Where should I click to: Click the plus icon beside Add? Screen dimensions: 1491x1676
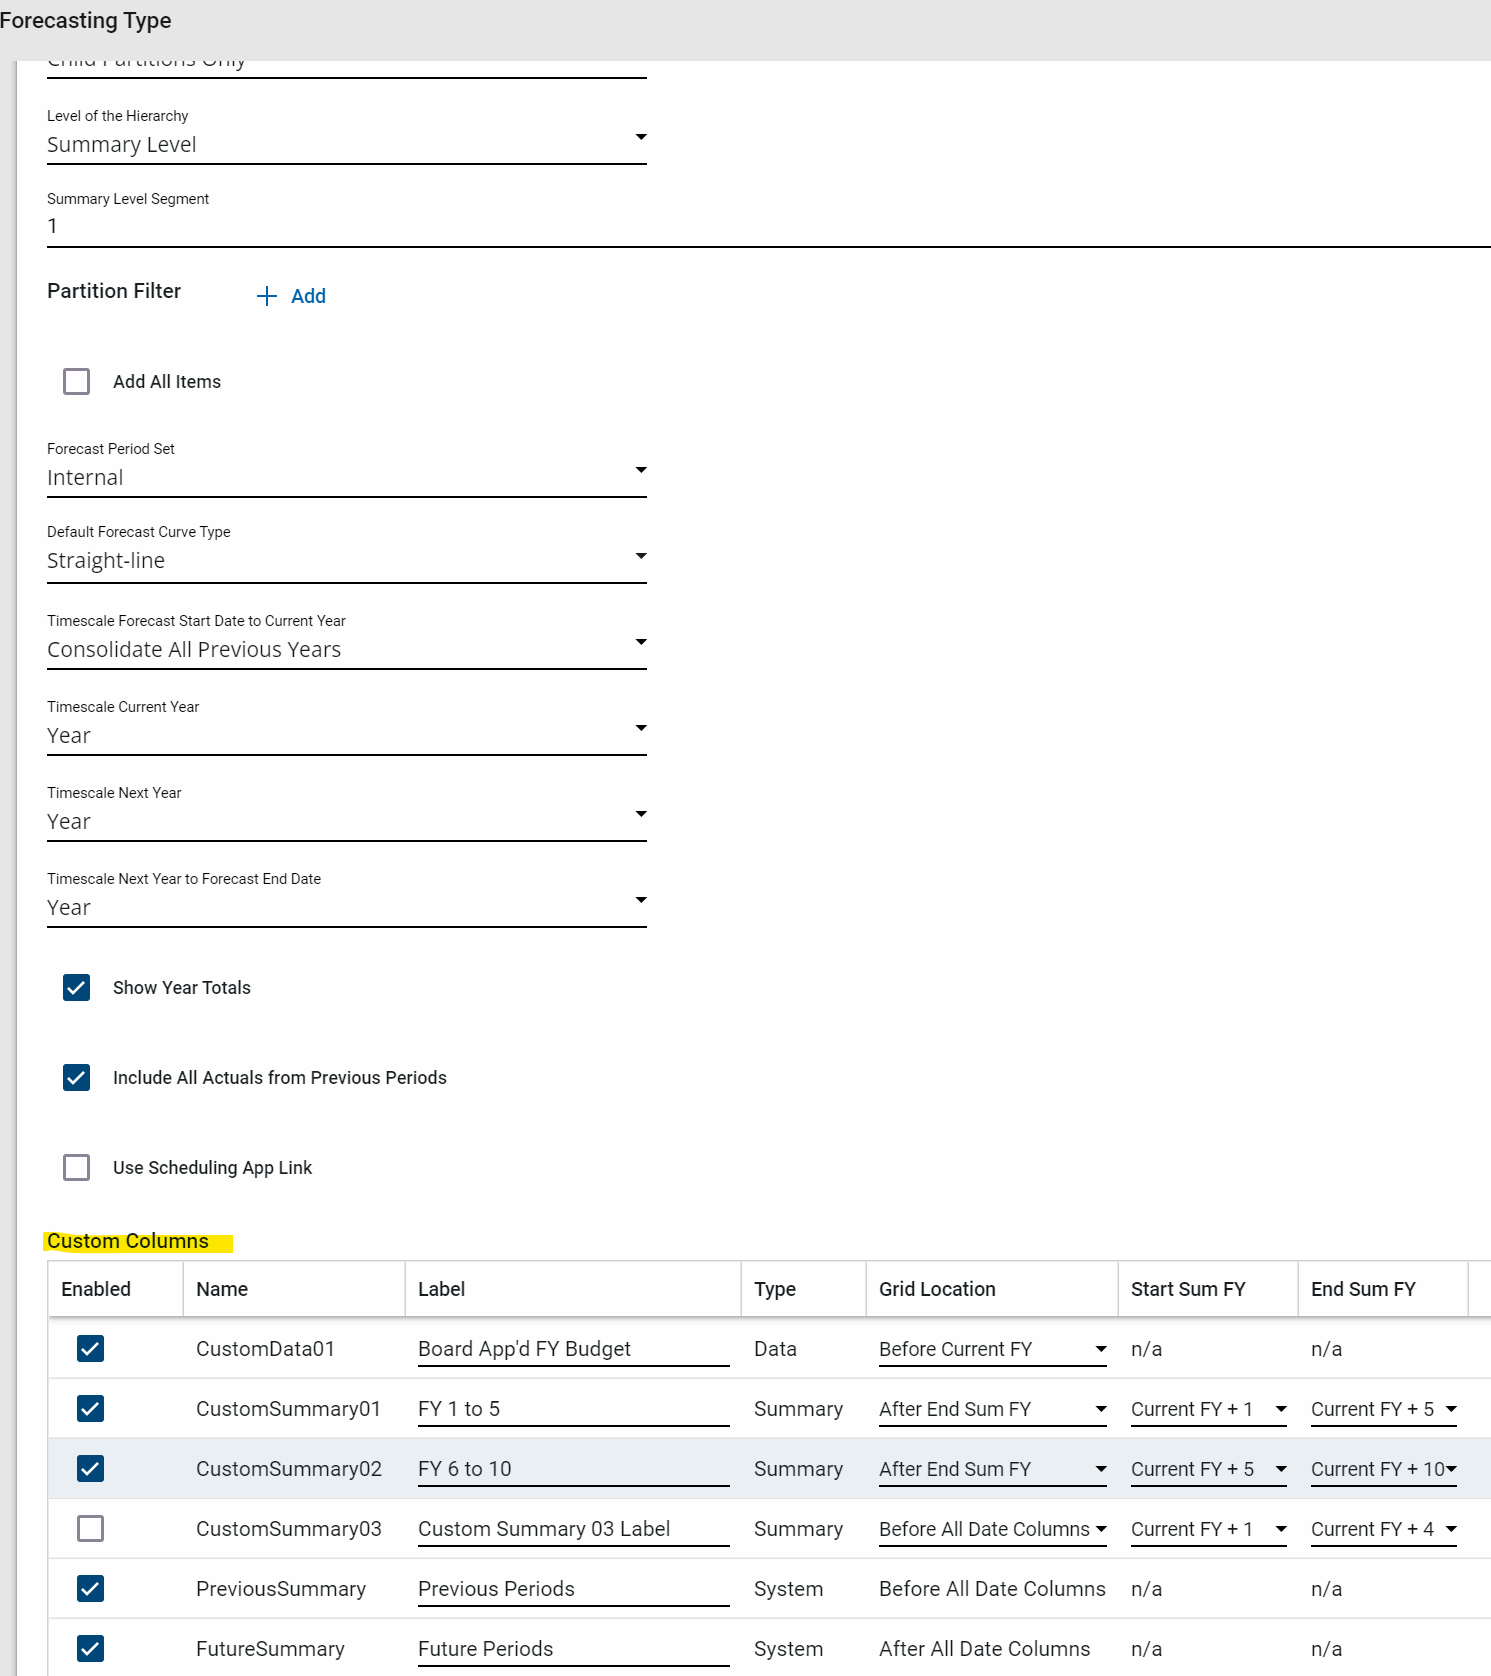coord(266,296)
